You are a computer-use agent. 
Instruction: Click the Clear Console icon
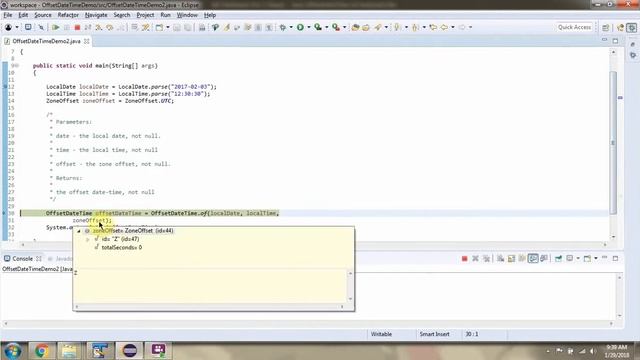click(x=500, y=258)
